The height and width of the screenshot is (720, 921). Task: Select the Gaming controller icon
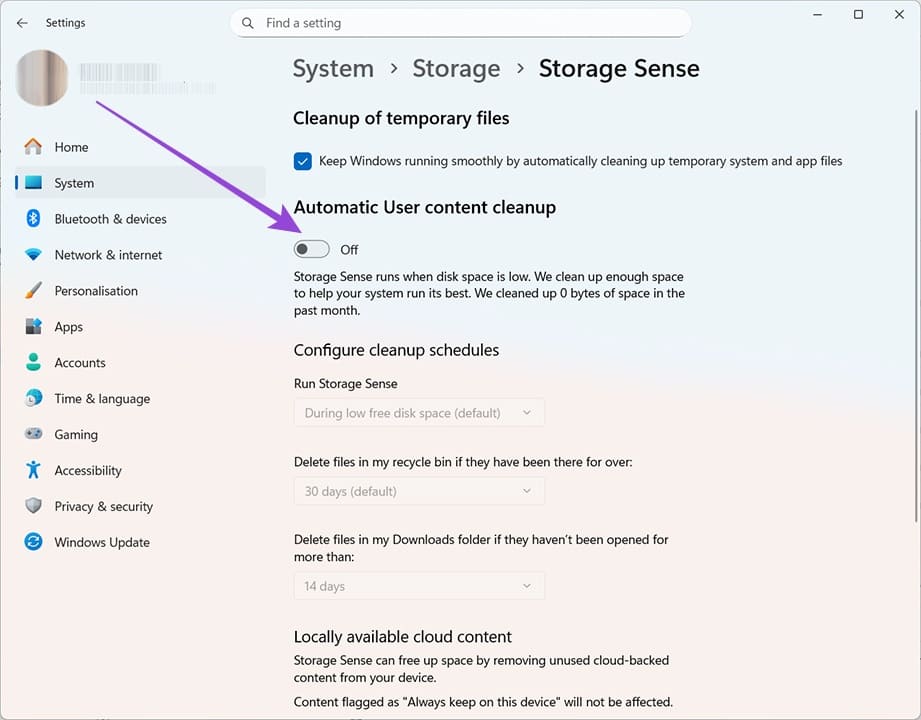31,435
